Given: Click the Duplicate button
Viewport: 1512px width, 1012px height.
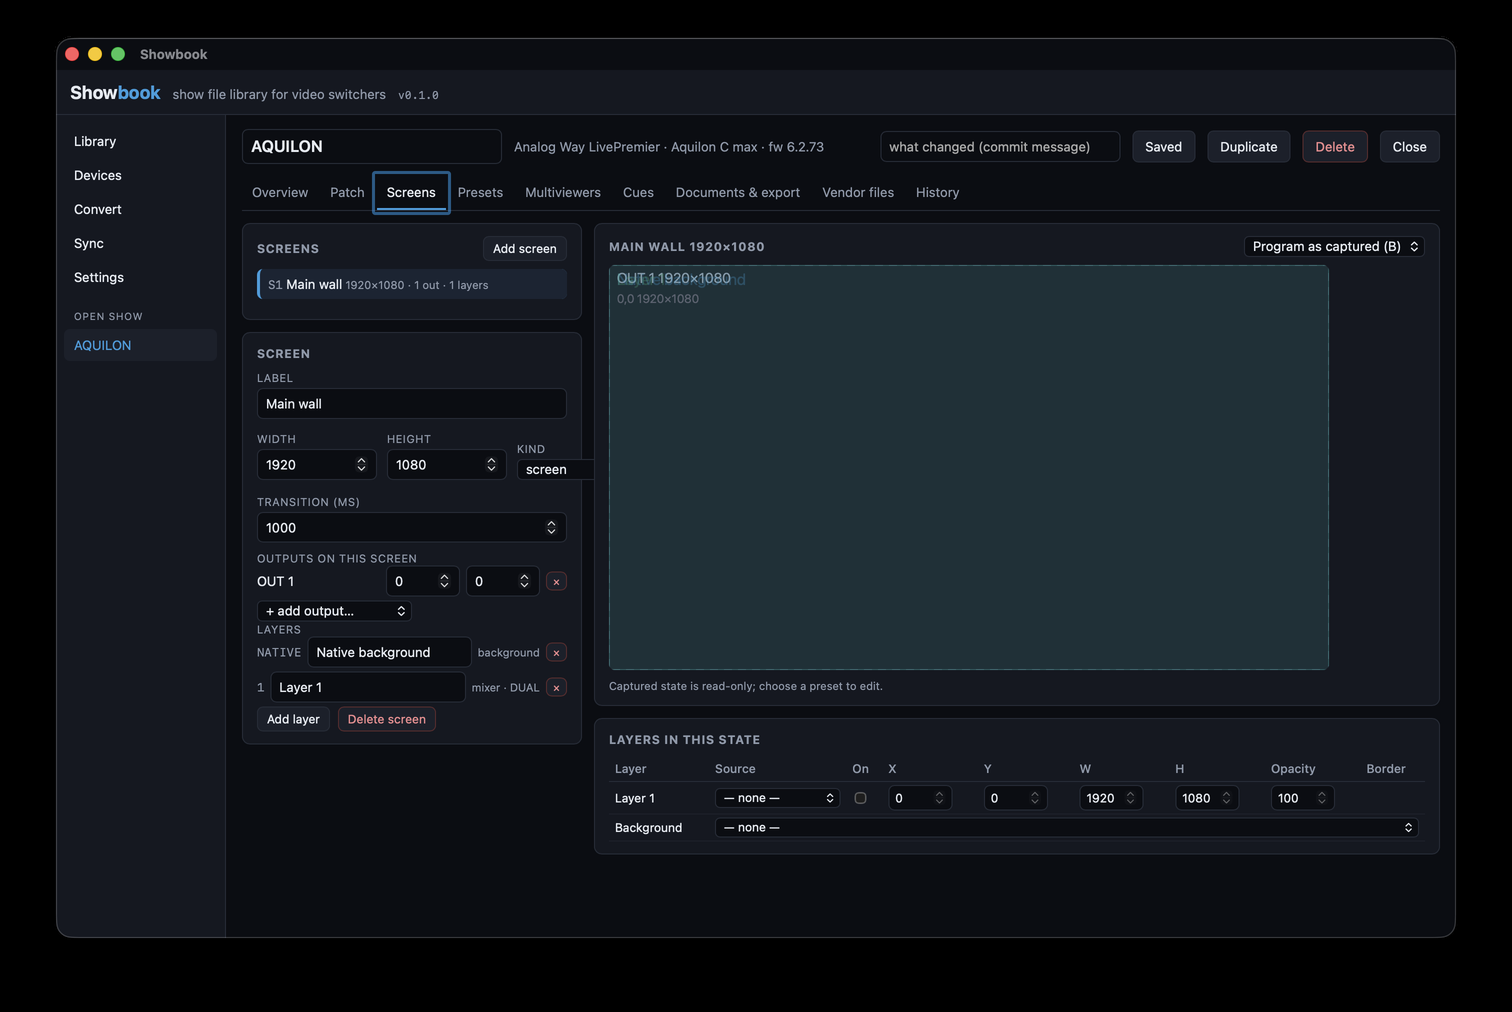Looking at the screenshot, I should (x=1248, y=146).
